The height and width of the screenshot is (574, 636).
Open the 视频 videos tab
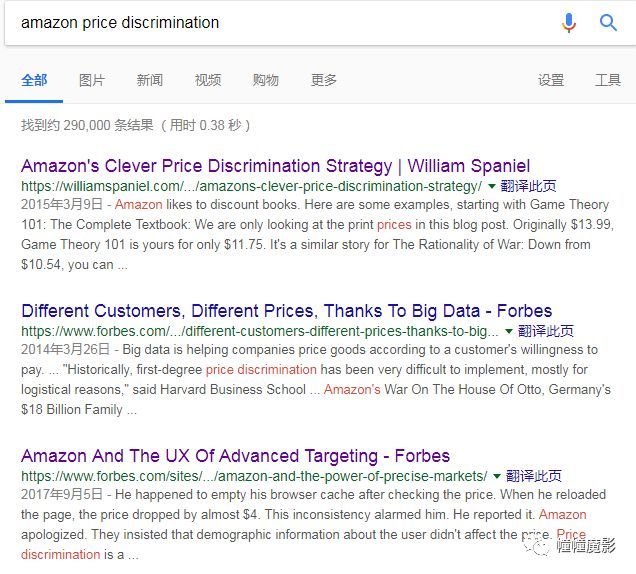[x=208, y=80]
